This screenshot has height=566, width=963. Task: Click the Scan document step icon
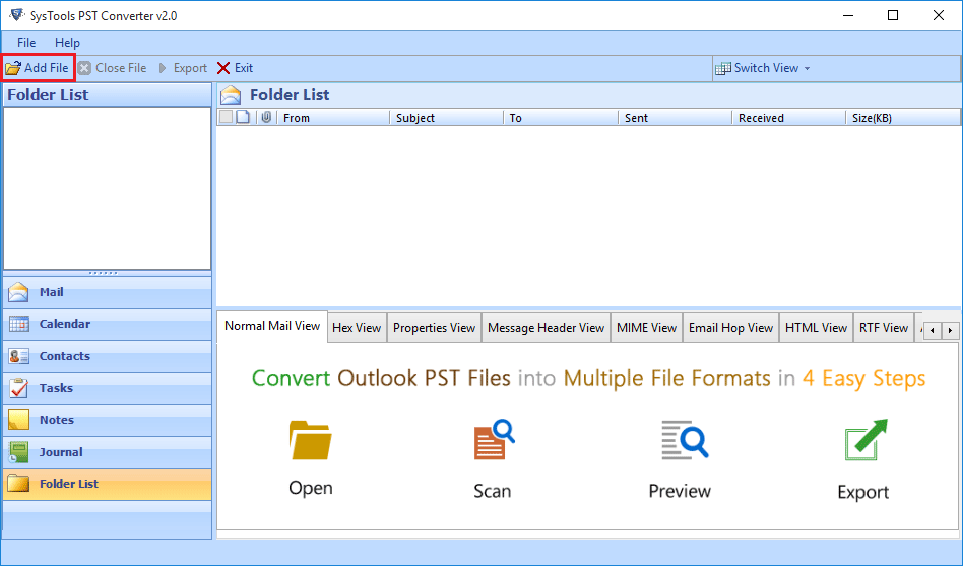tap(494, 439)
